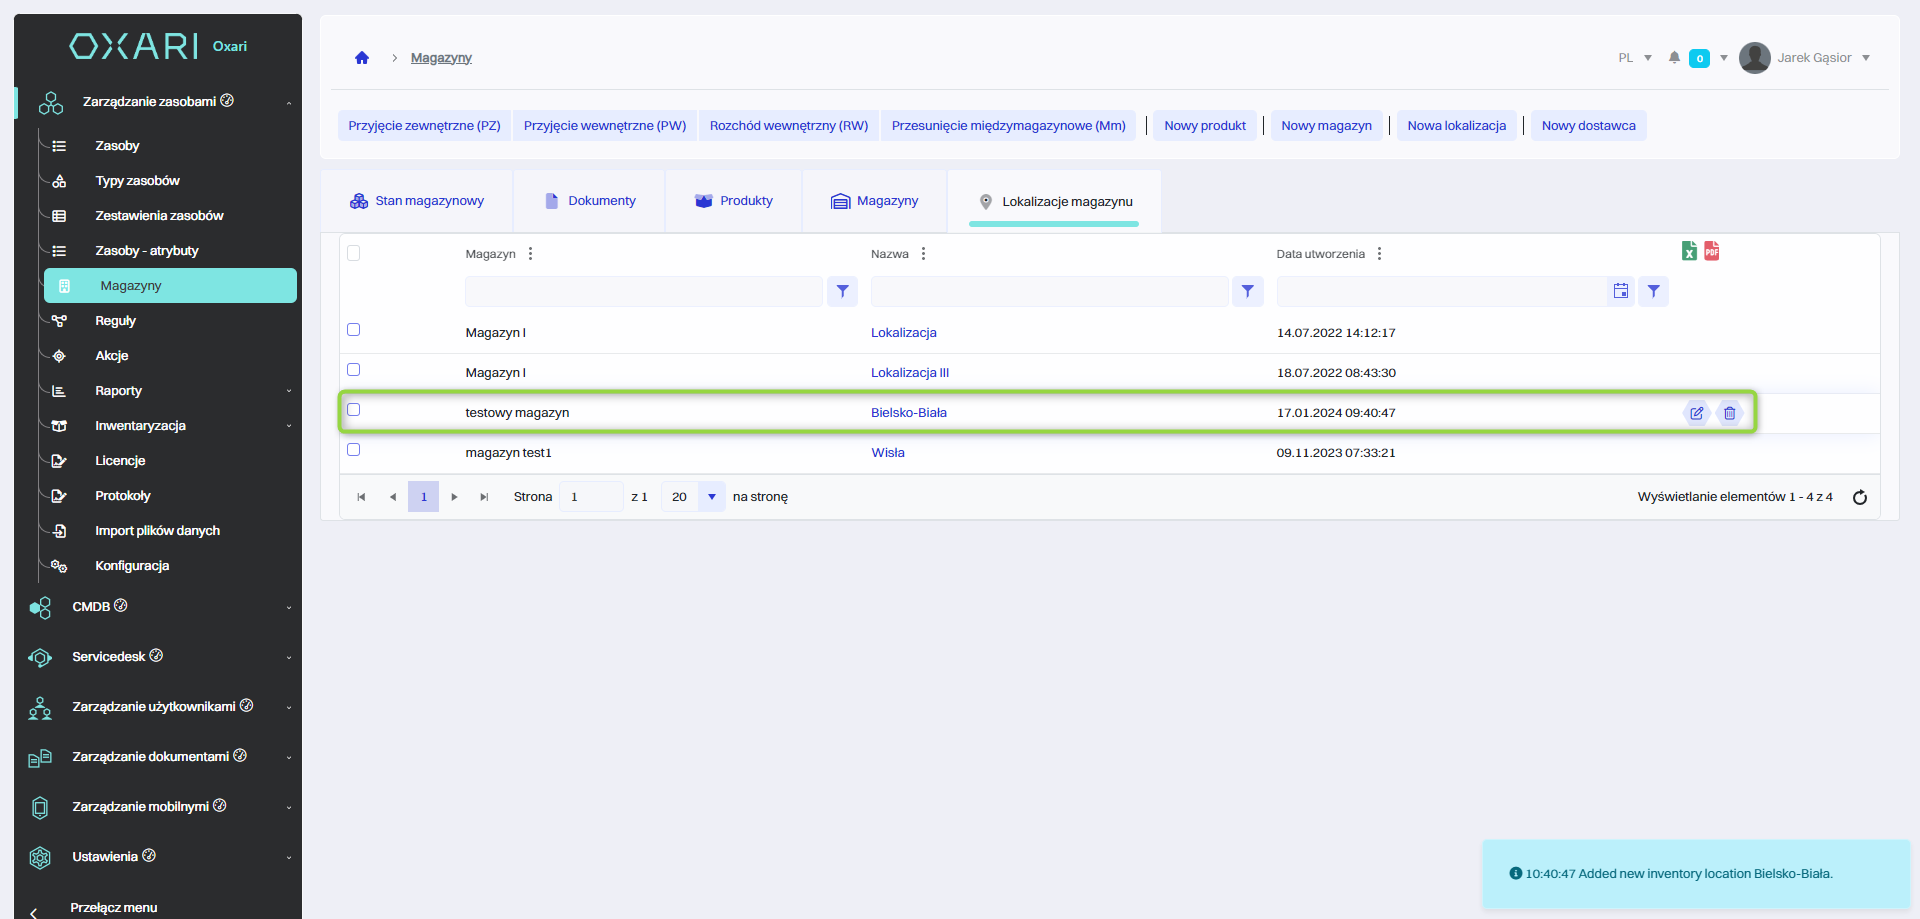Delete the Bielsko-Biała location row
This screenshot has height=919, width=1920.
pyautogui.click(x=1730, y=413)
